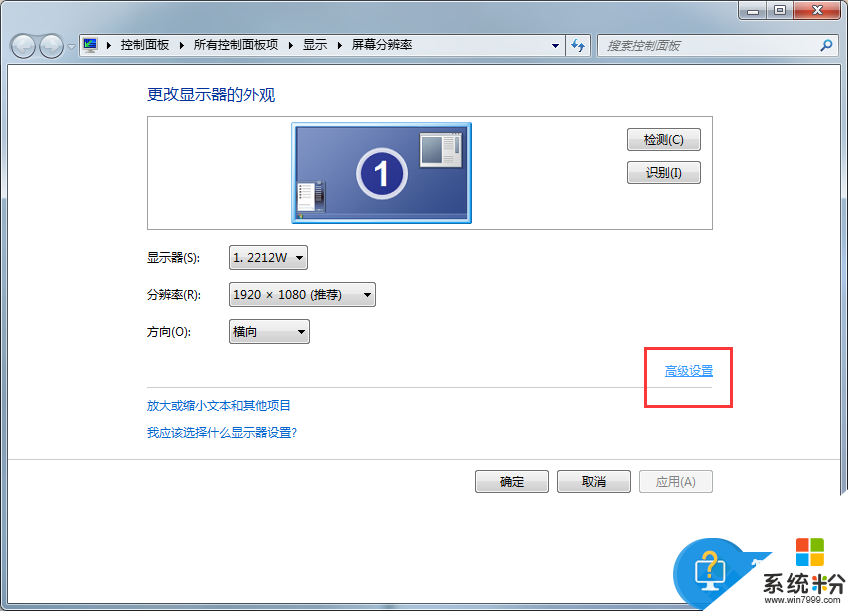Viewport: 848px width, 611px height.
Task: Click the 识别(I) button
Action: tap(664, 172)
